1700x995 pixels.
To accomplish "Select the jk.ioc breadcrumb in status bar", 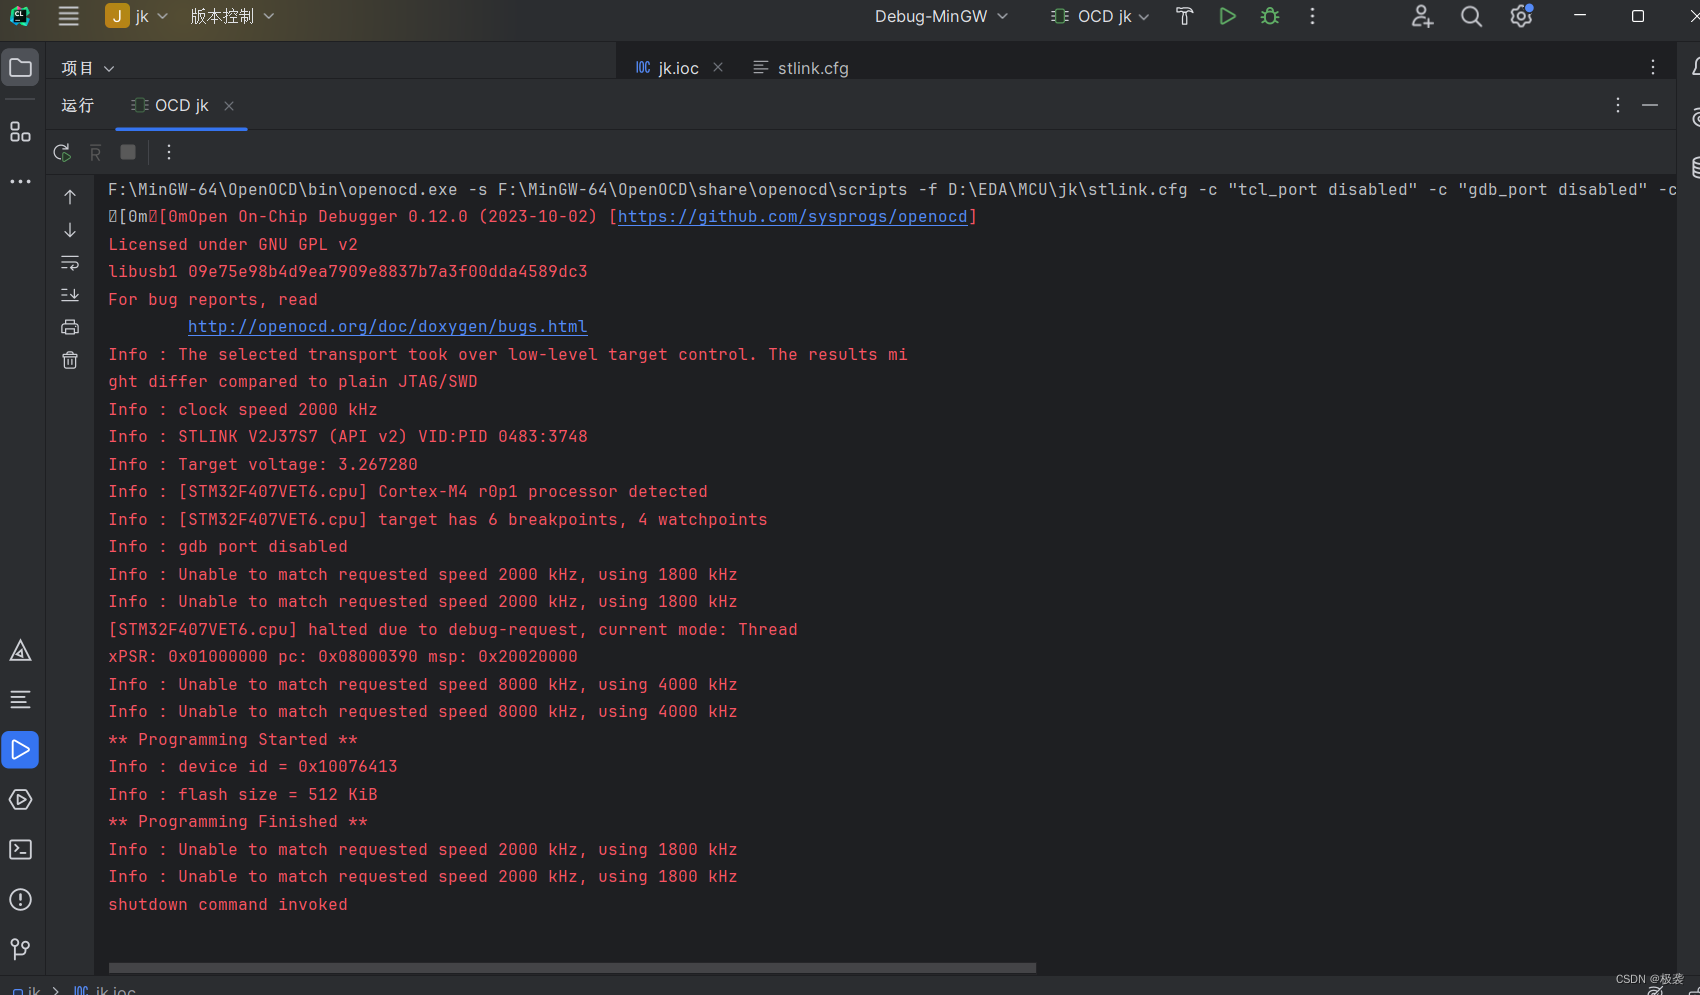I will pos(105,990).
